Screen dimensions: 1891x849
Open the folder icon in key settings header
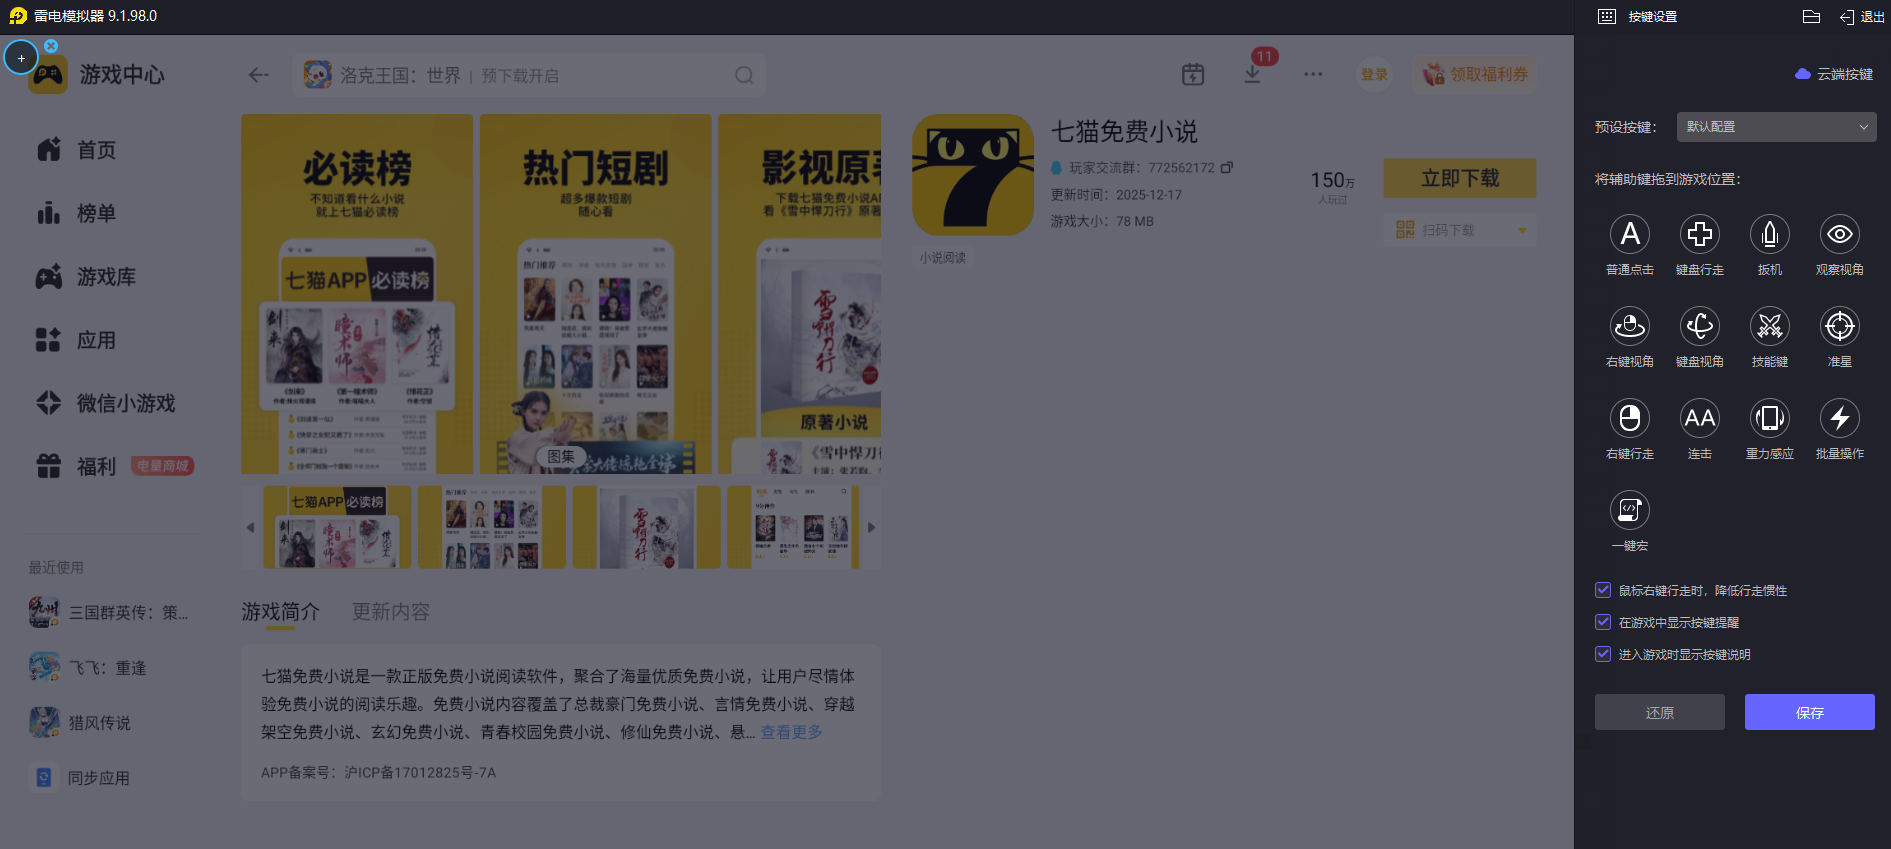pos(1811,17)
